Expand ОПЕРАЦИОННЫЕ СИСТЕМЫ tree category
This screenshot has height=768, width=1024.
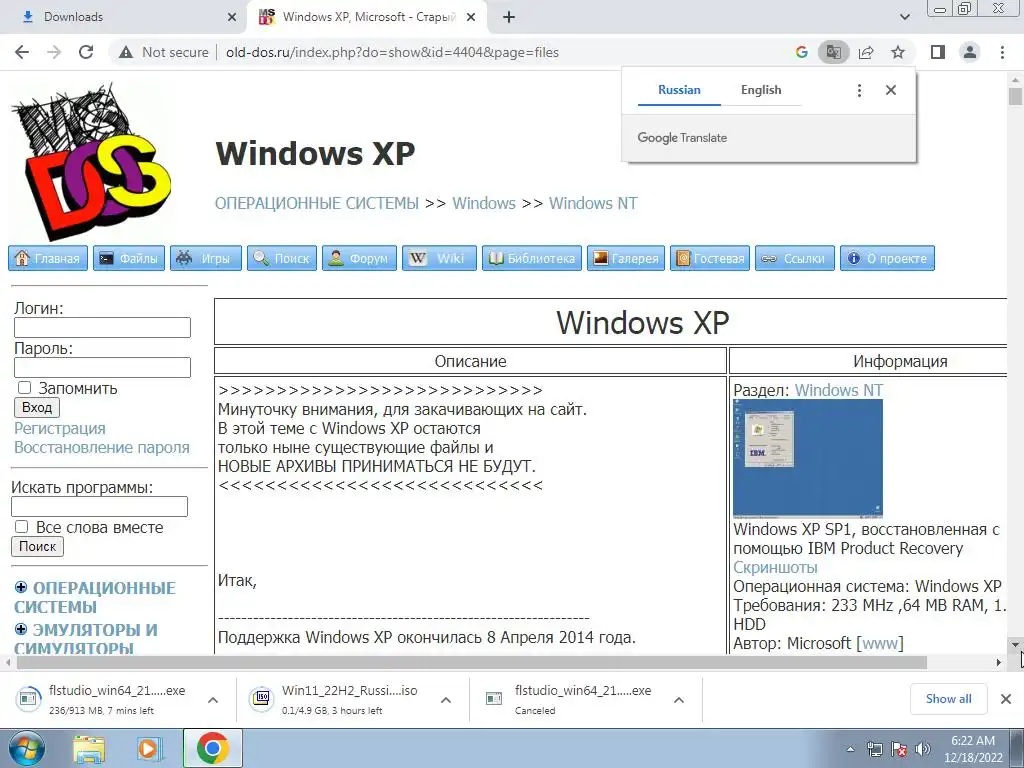pos(21,587)
